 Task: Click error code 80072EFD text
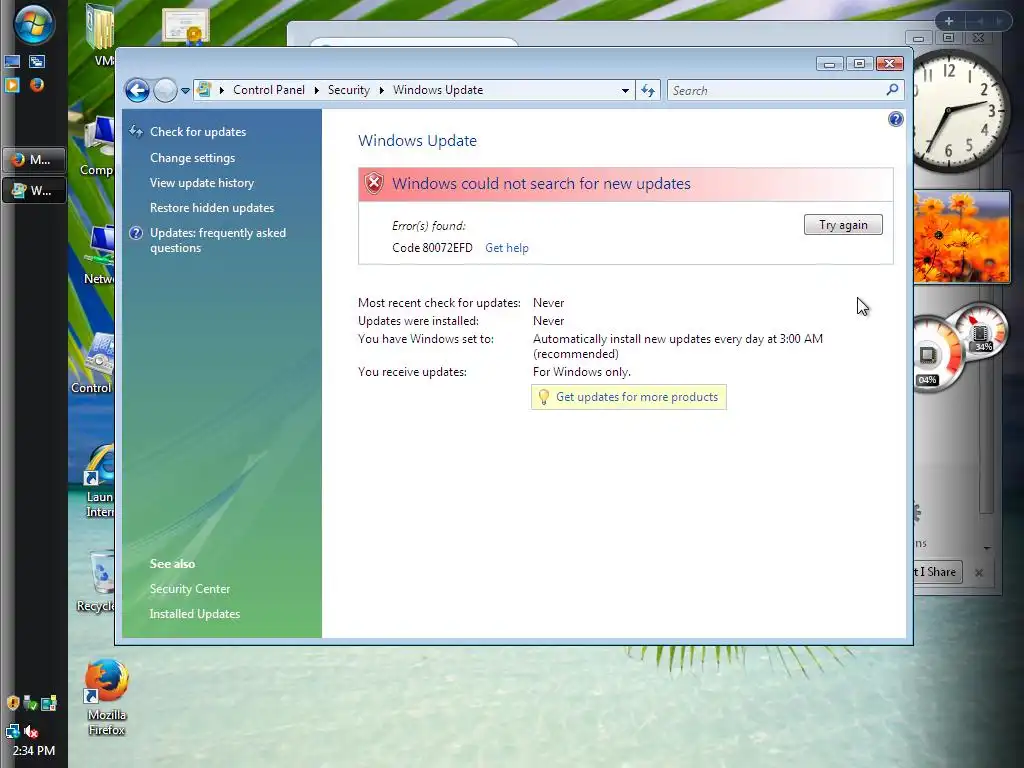point(432,248)
